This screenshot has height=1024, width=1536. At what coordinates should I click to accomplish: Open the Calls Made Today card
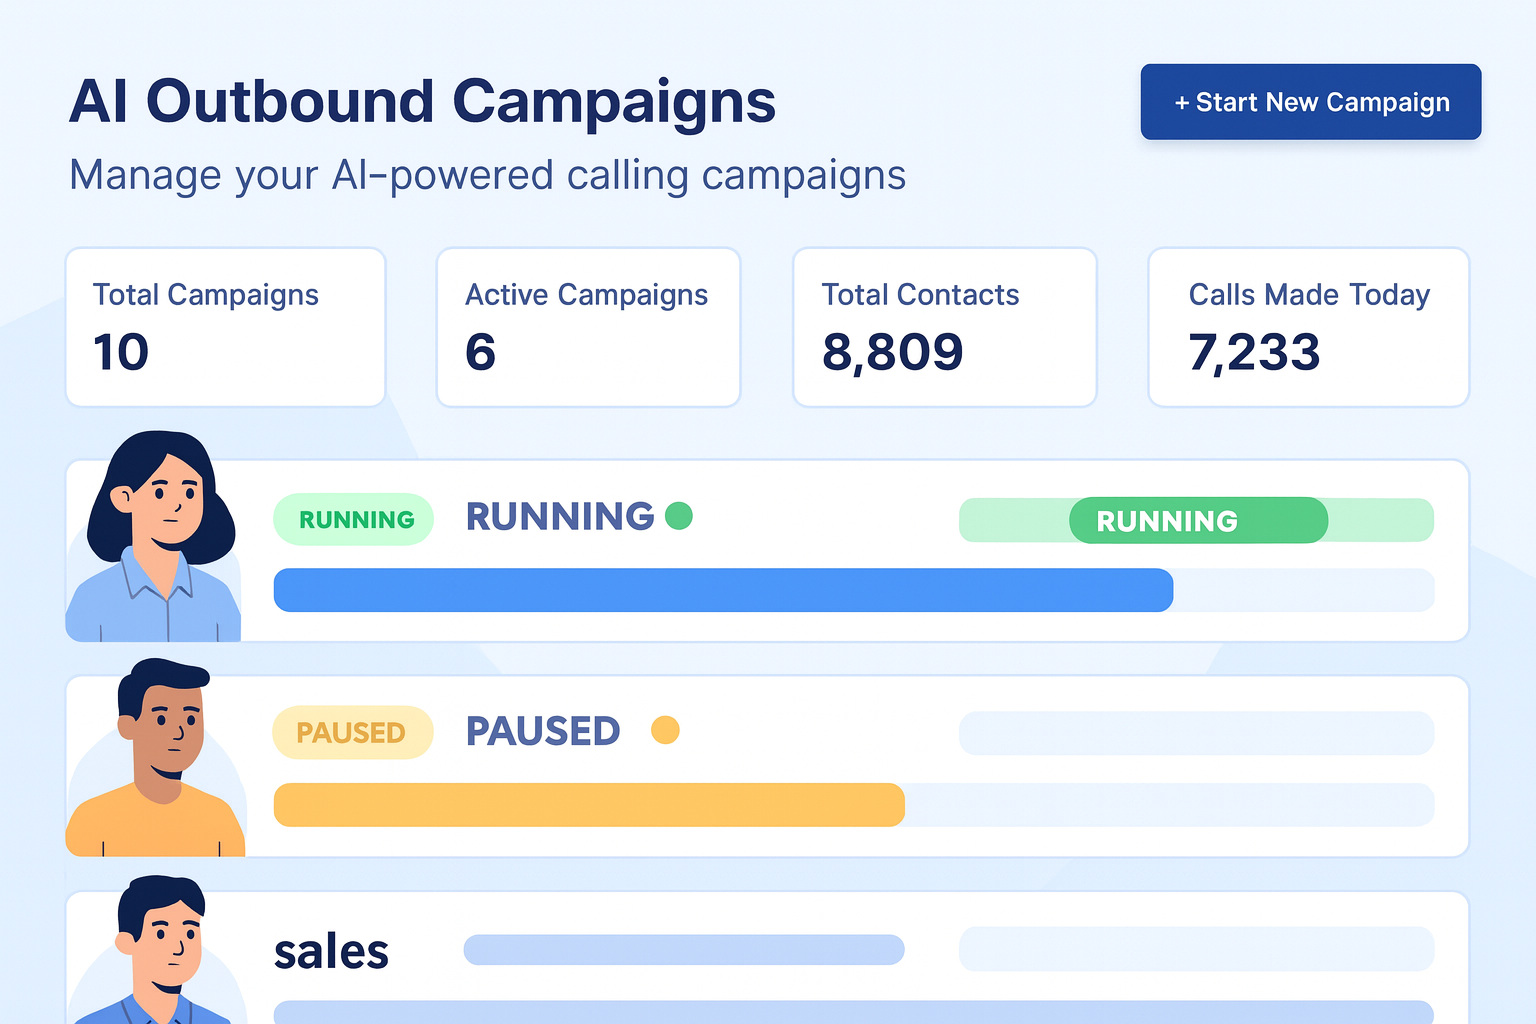pos(1308,327)
